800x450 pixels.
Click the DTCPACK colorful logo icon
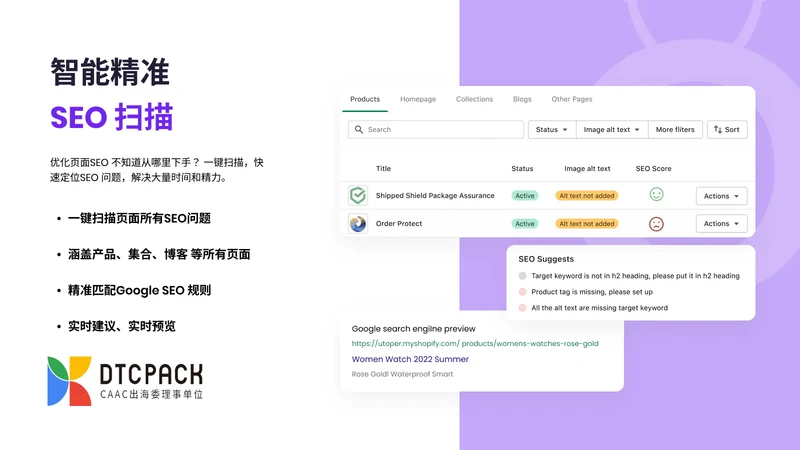point(69,381)
